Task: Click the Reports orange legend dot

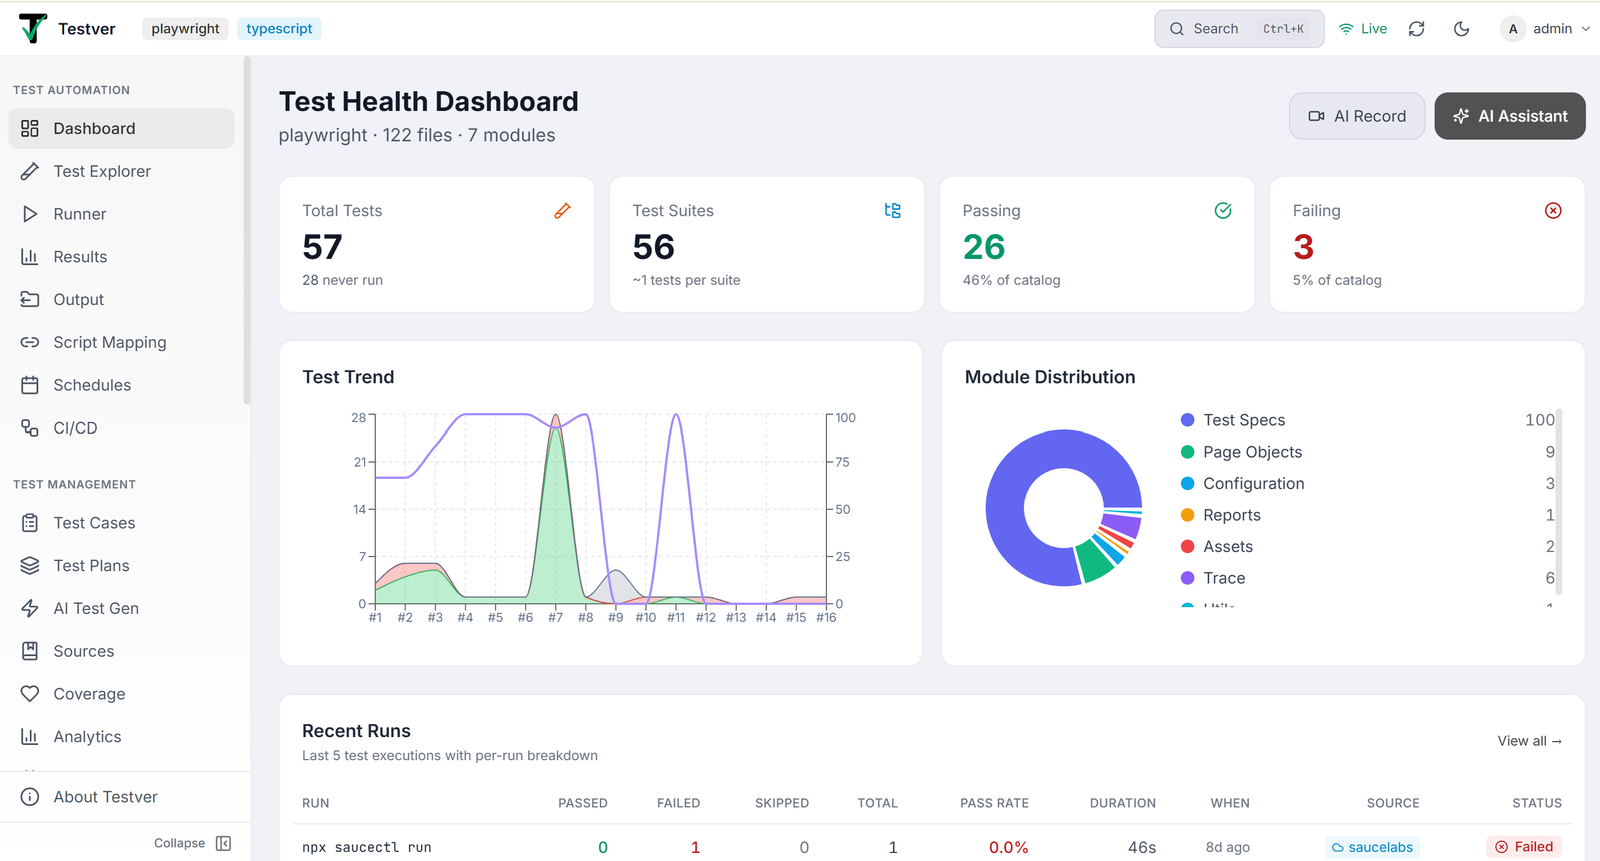Action: coord(1188,515)
